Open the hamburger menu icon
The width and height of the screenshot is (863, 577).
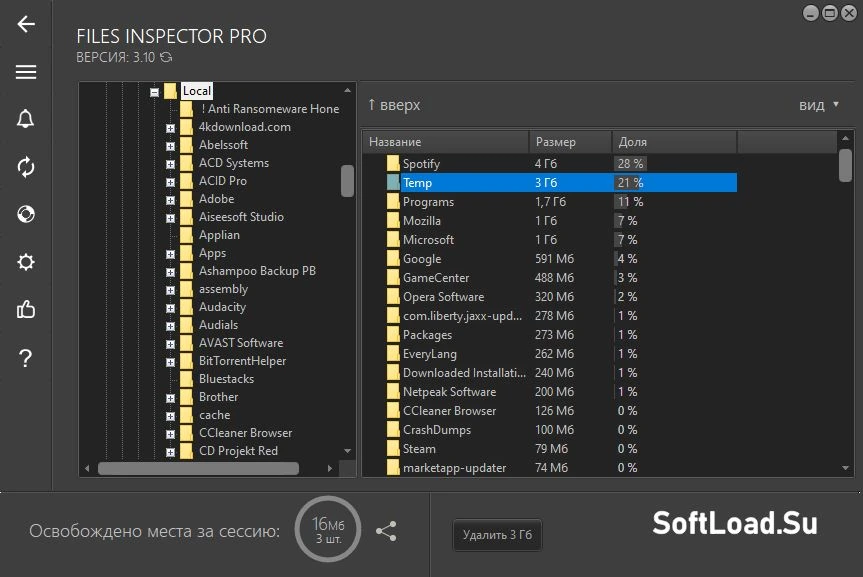(x=26, y=72)
